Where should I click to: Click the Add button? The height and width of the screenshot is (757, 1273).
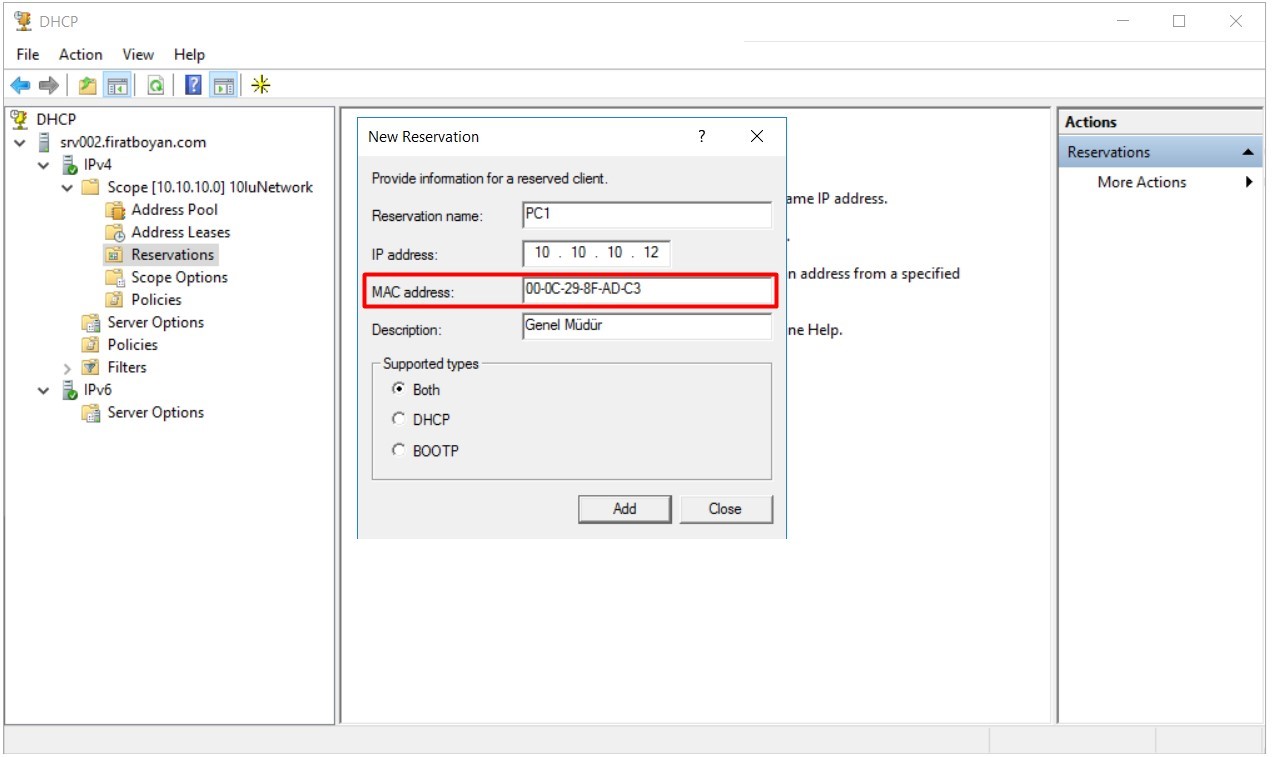tap(624, 509)
